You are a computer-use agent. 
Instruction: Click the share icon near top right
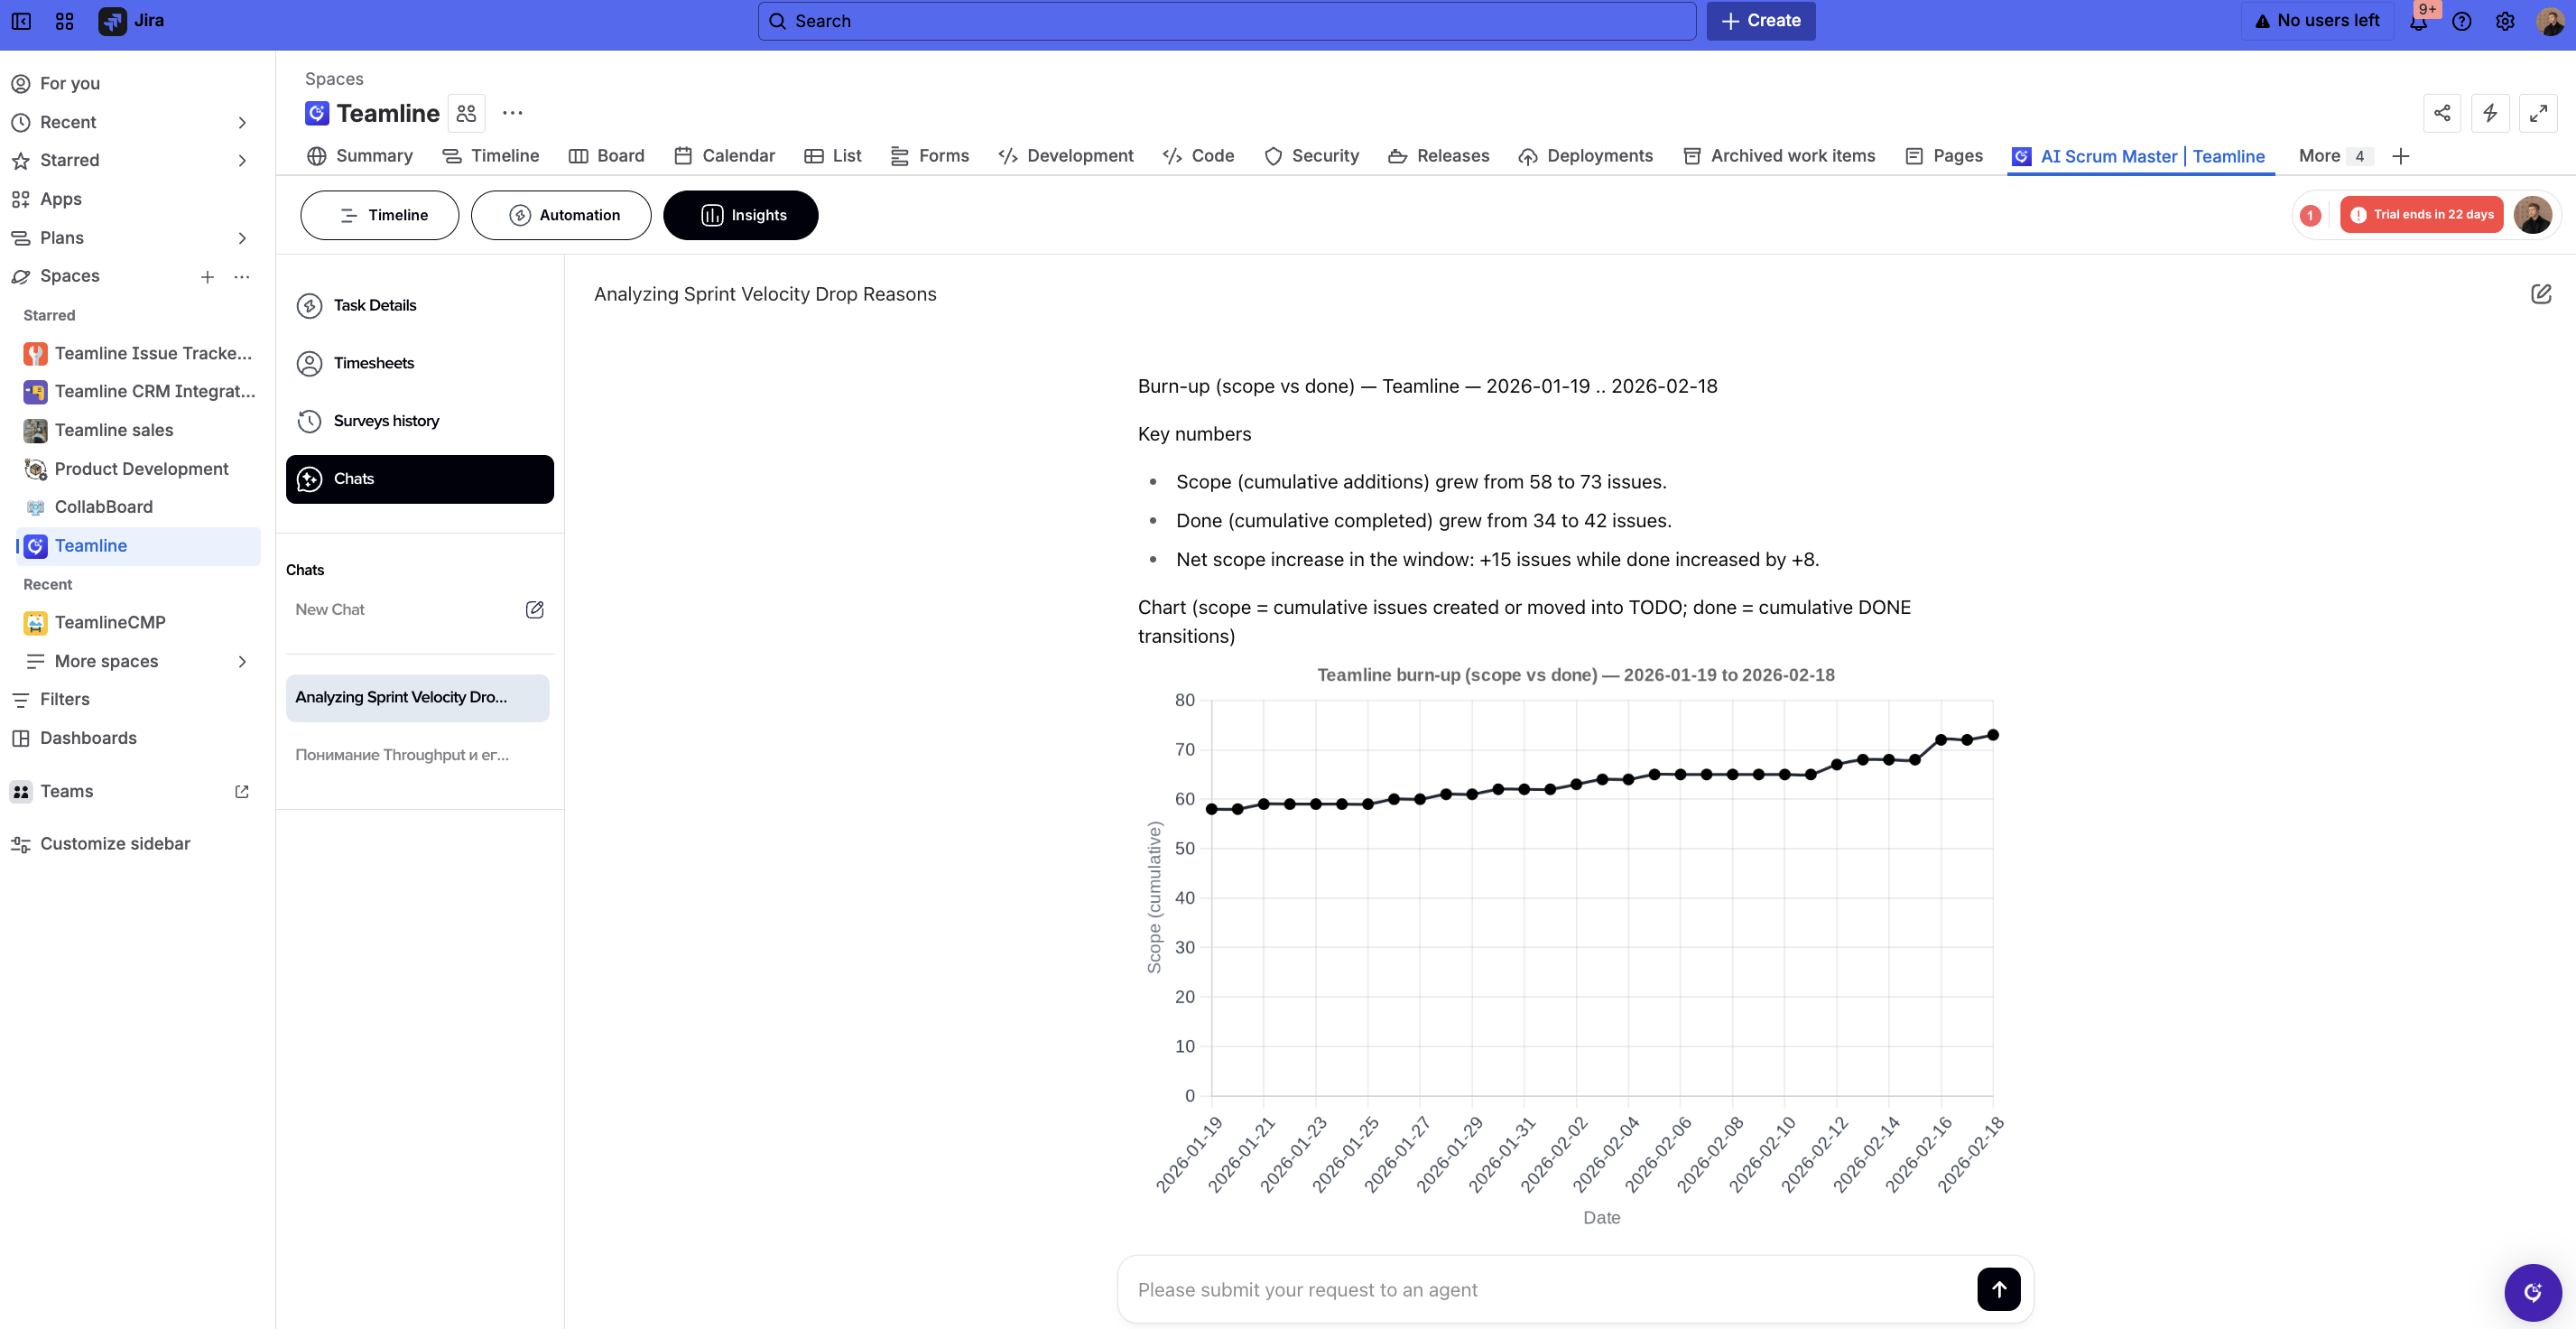2442,113
